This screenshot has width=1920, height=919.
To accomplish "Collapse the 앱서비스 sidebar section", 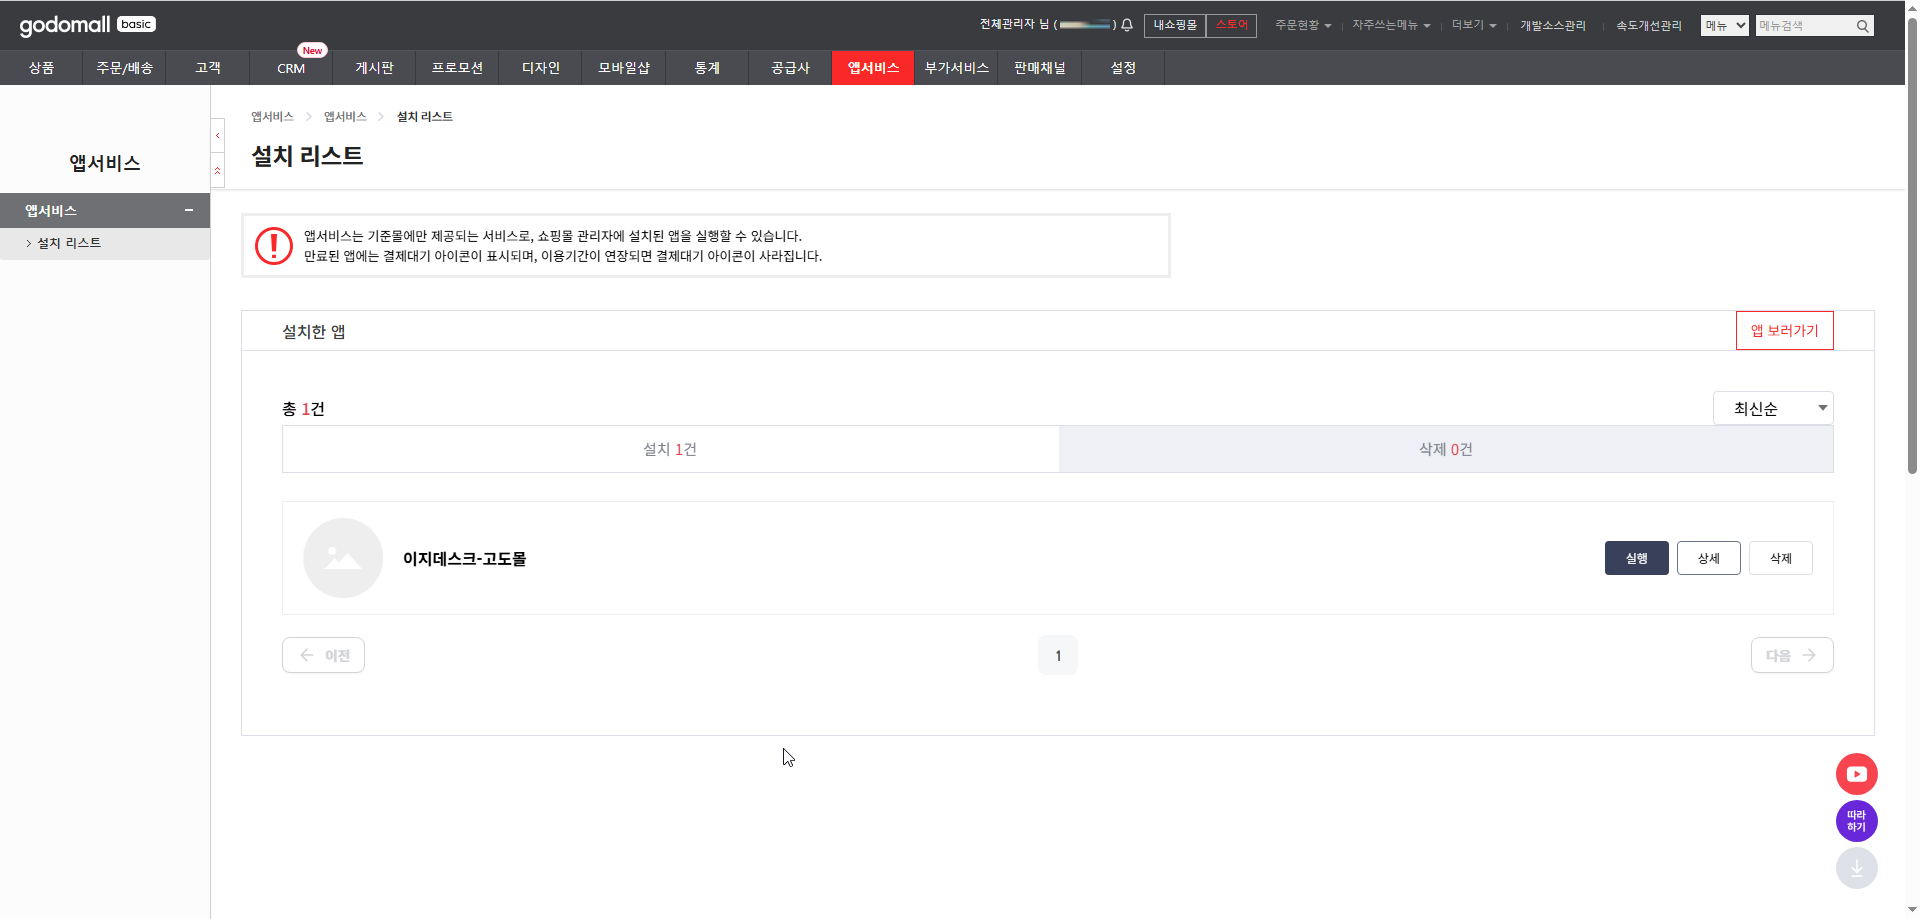I will [x=188, y=210].
